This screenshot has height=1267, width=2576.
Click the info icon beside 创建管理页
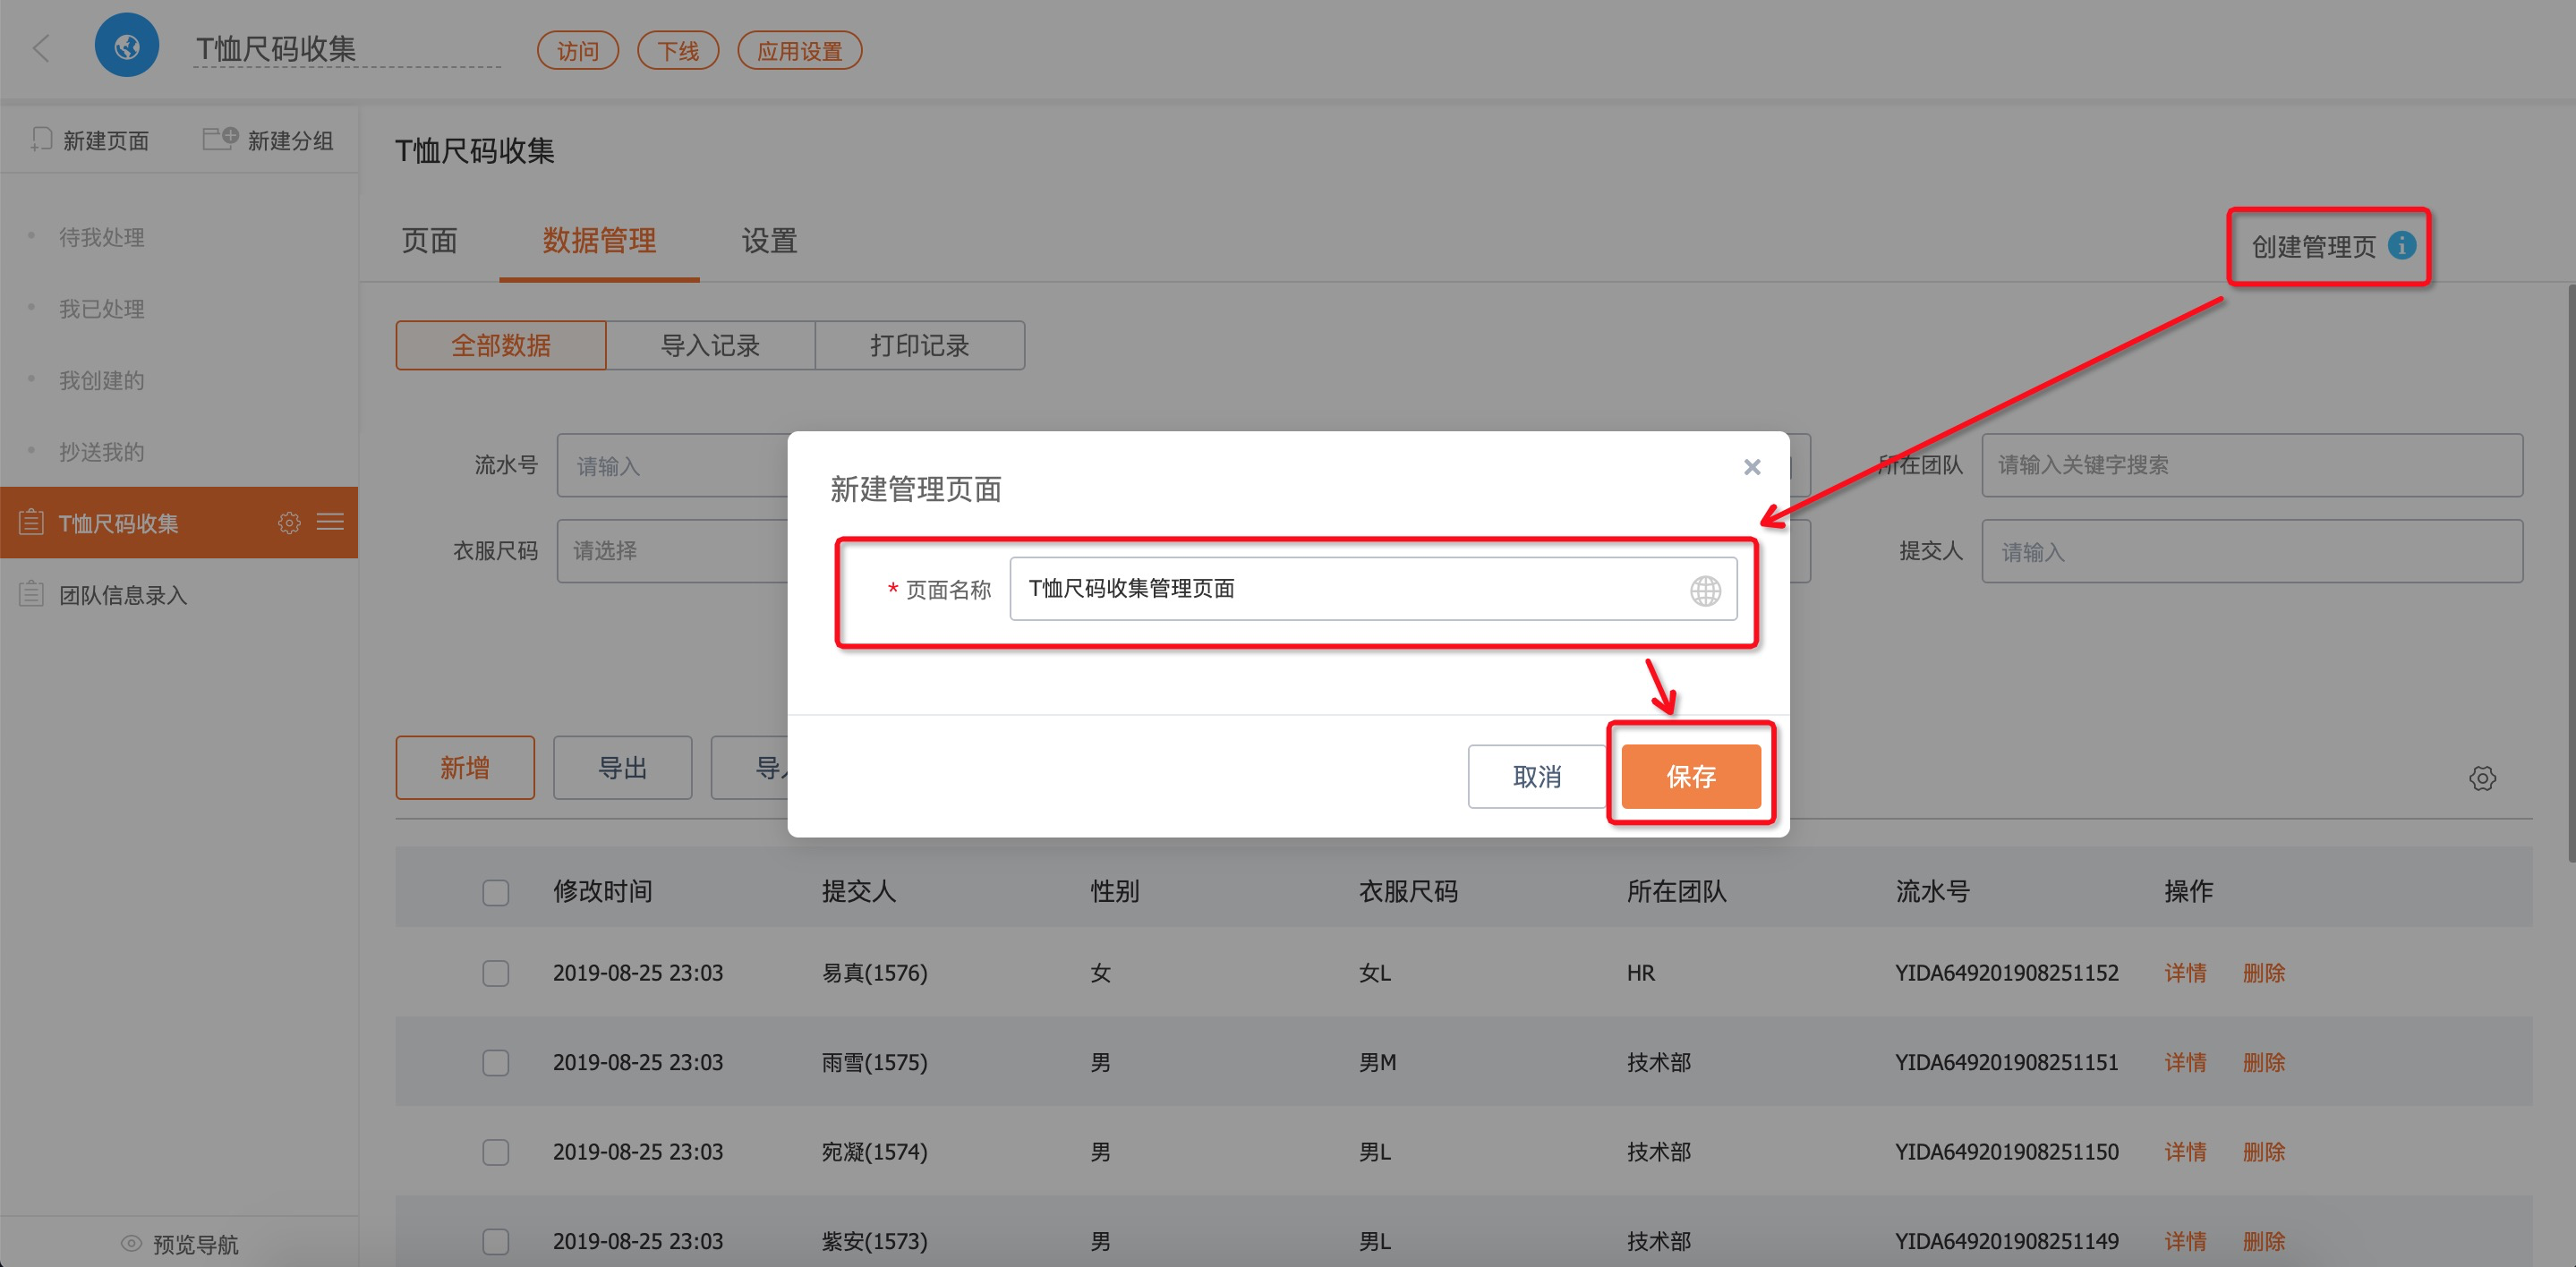pos(2401,246)
